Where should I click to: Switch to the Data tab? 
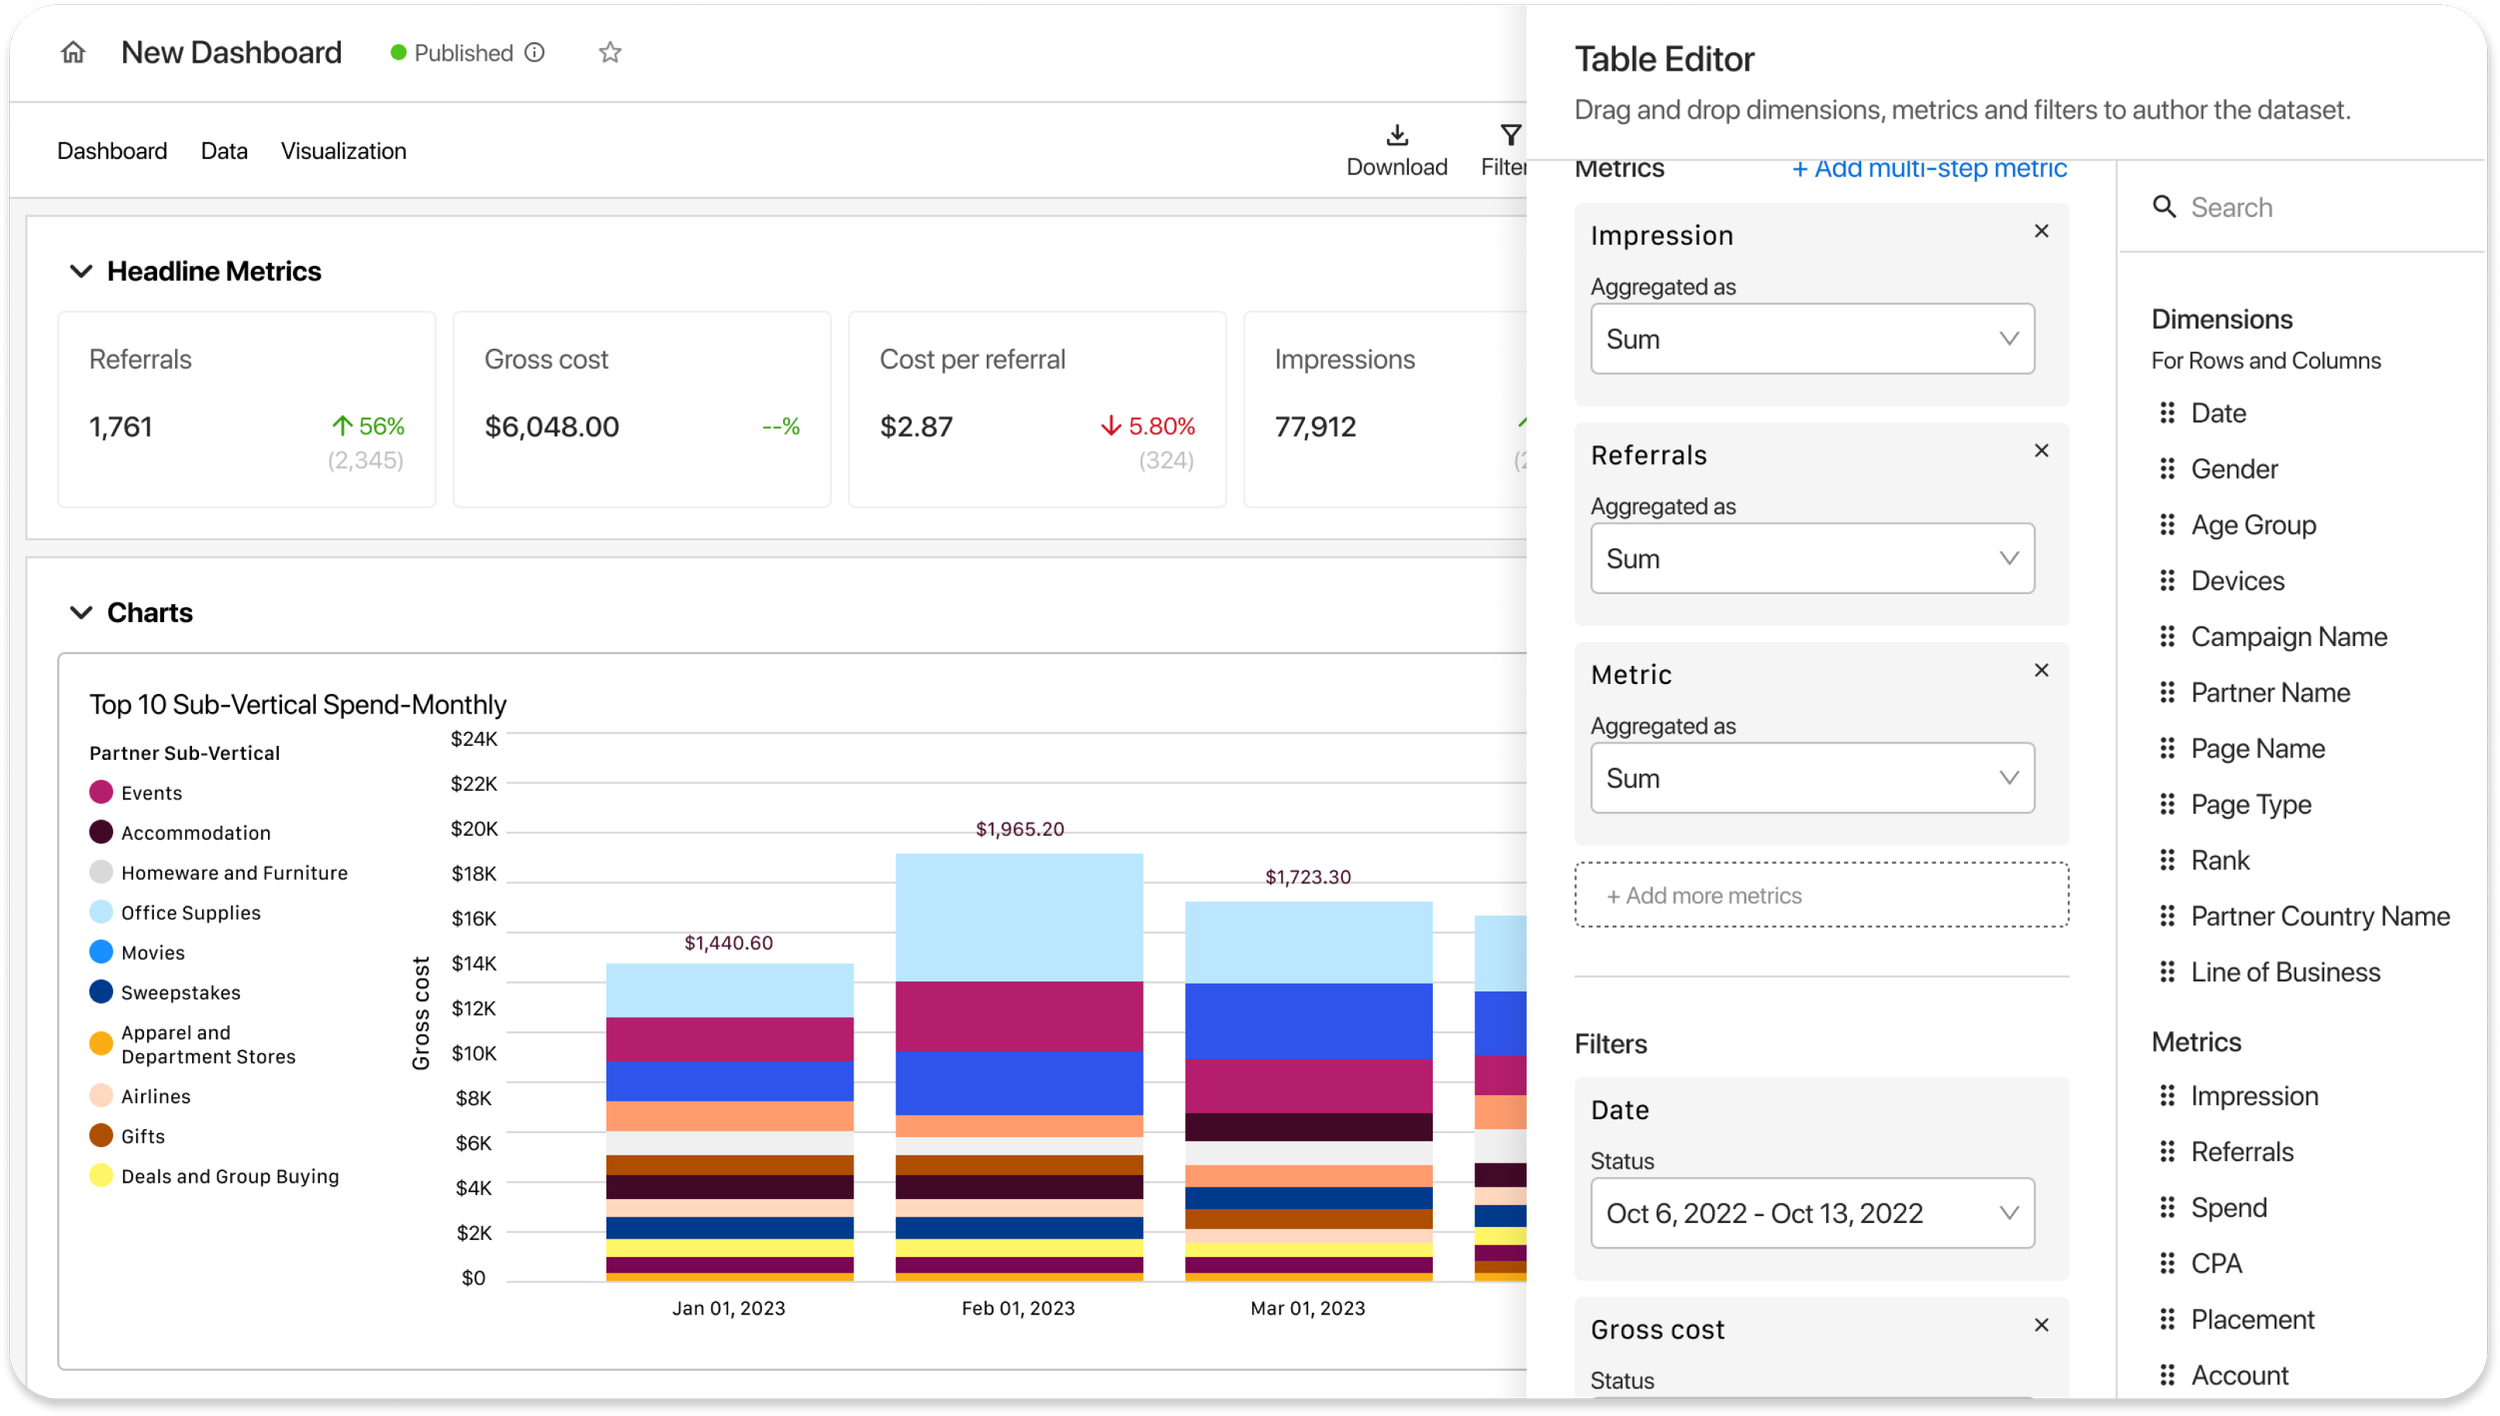(x=224, y=151)
